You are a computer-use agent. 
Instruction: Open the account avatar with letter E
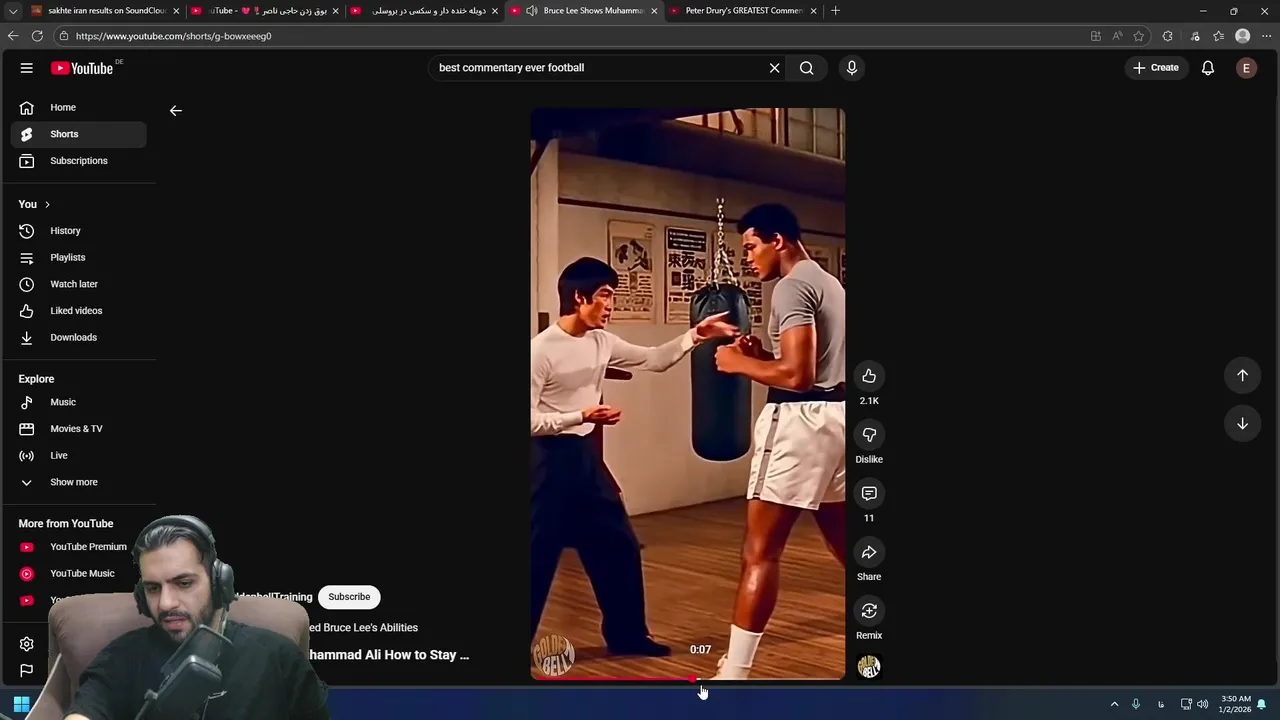point(1246,68)
